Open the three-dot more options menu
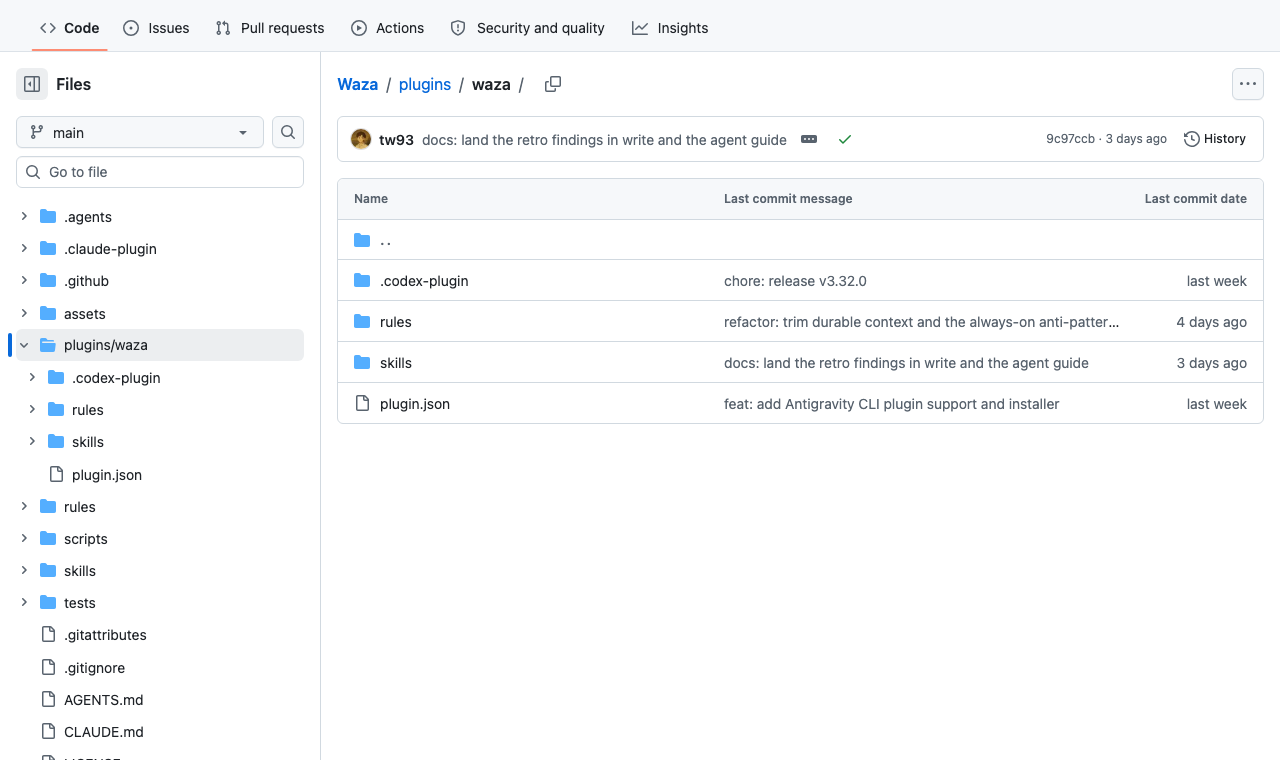Viewport: 1280px width, 760px height. click(1248, 84)
